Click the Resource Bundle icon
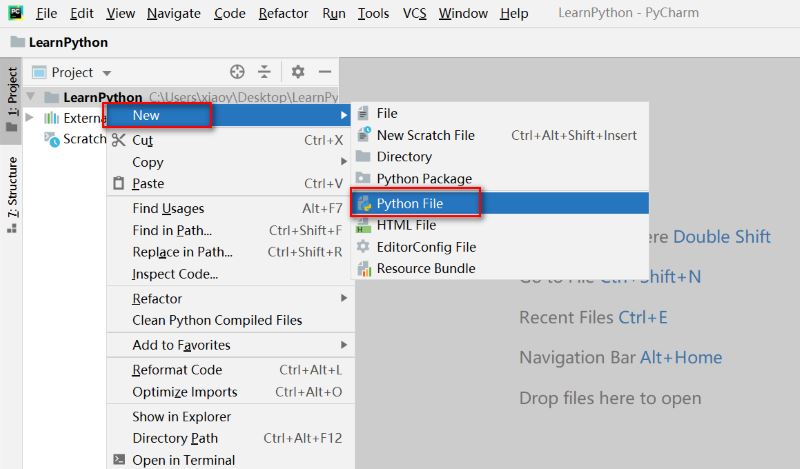This screenshot has height=469, width=800. tap(364, 268)
